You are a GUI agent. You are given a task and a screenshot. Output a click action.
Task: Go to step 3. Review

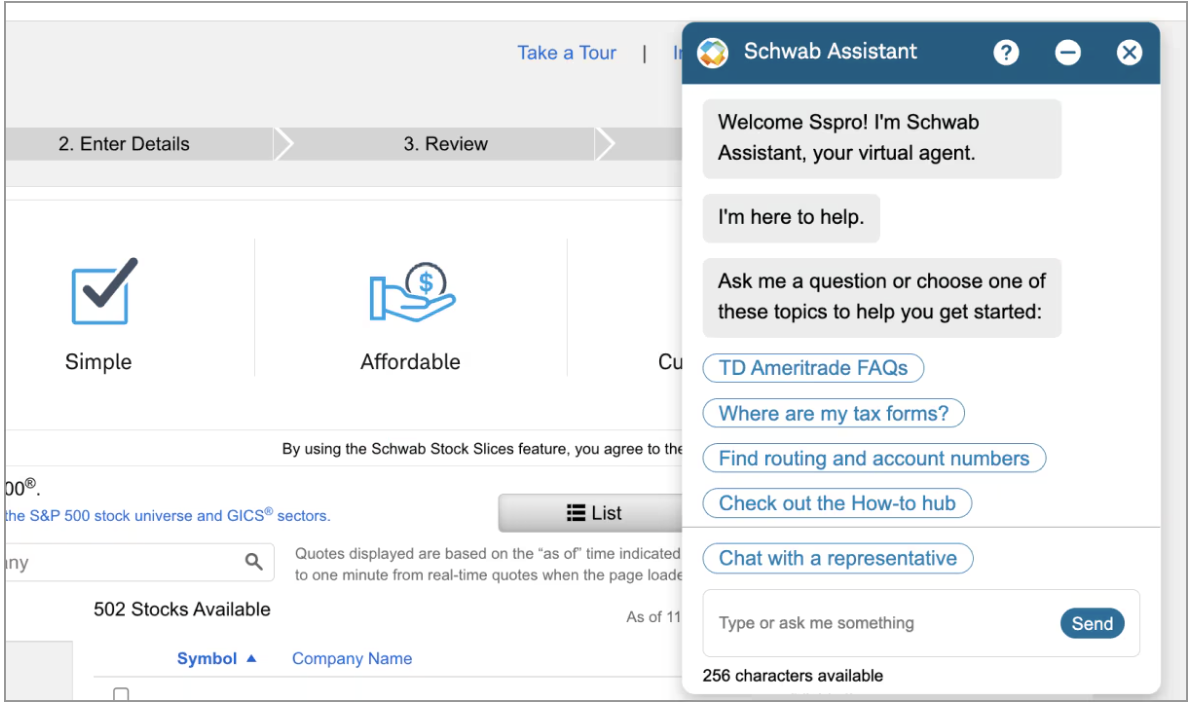446,144
